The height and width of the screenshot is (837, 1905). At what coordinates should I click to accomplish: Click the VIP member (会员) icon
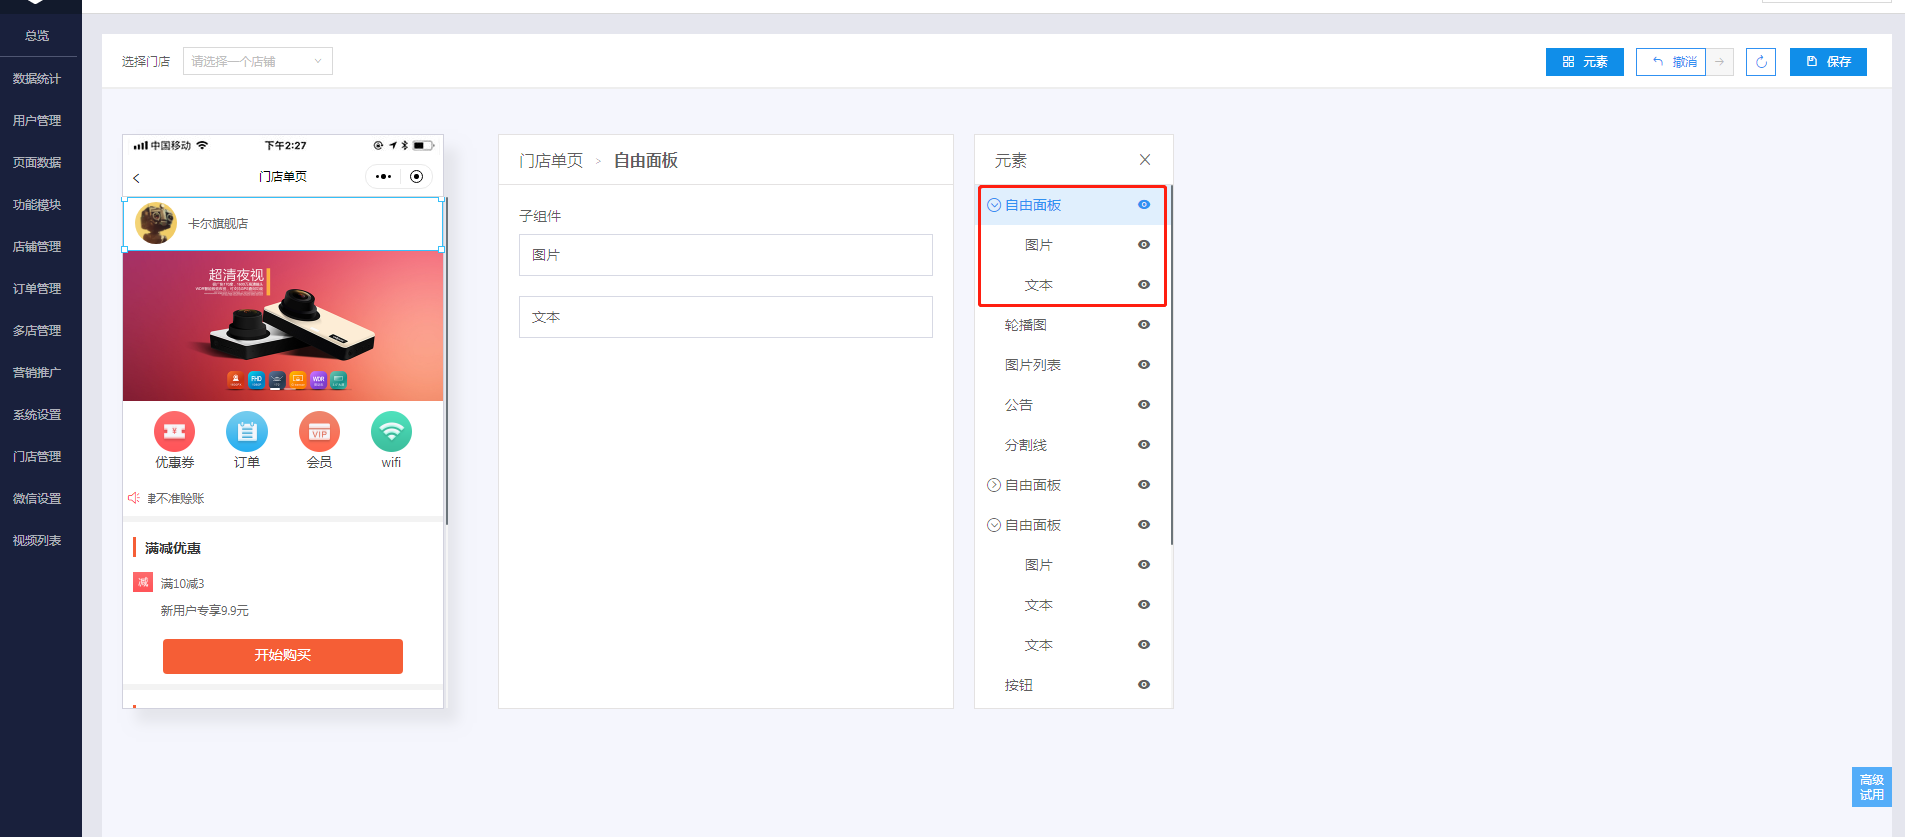319,432
